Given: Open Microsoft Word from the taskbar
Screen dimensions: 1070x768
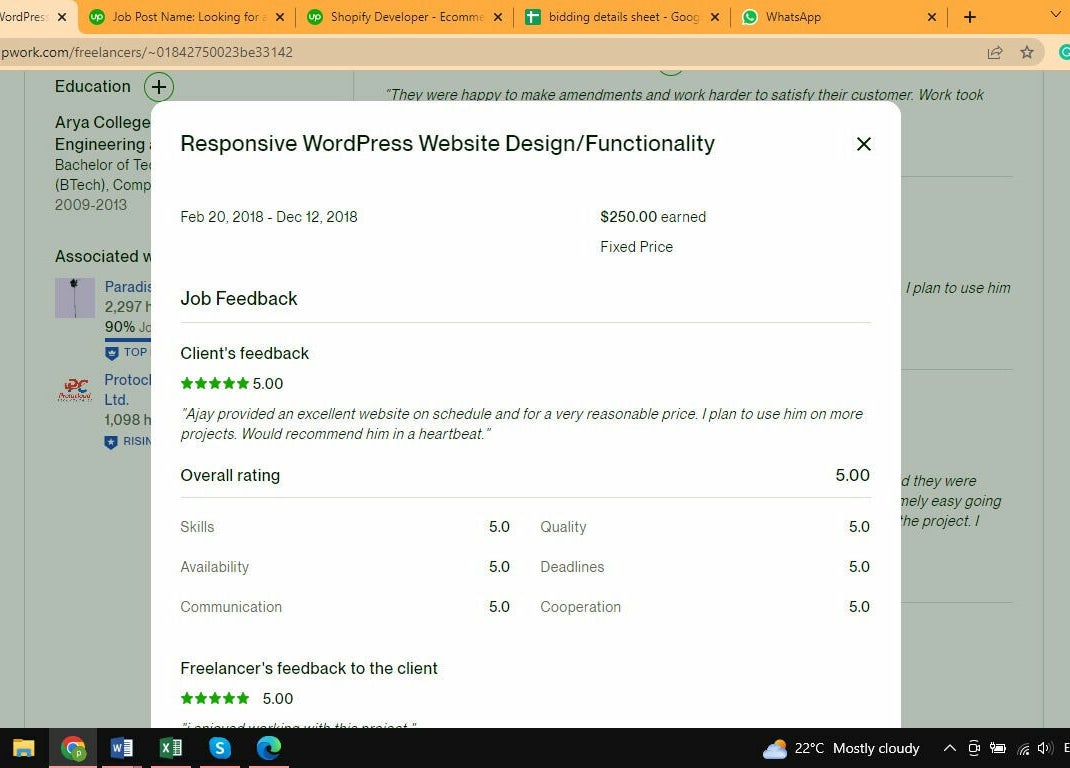Looking at the screenshot, I should pyautogui.click(x=122, y=748).
